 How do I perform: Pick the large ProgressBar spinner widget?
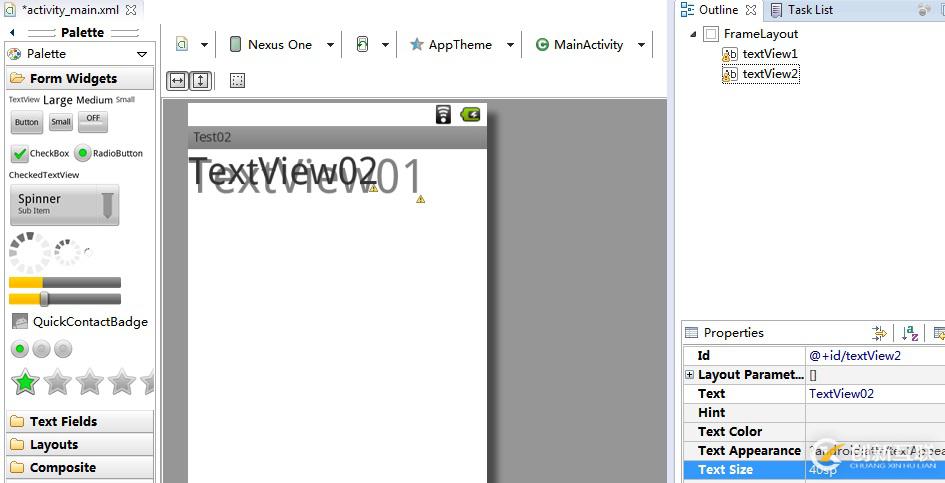pos(30,253)
